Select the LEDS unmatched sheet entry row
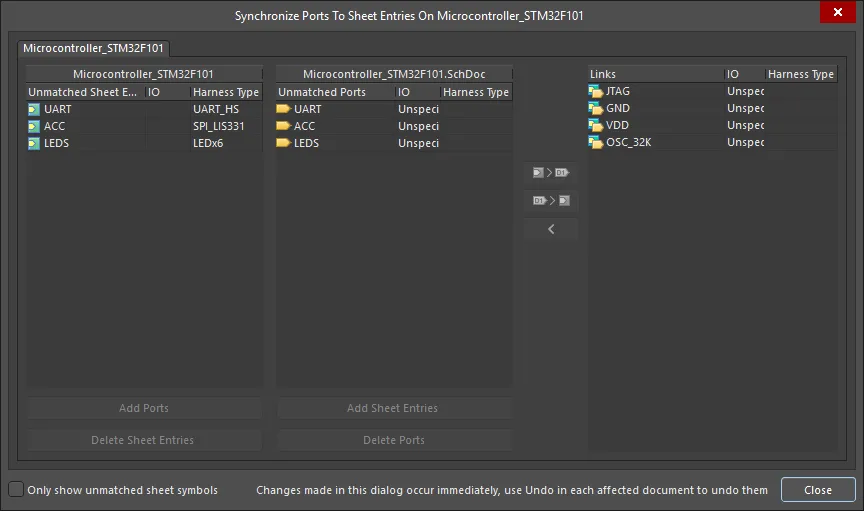The image size is (864, 511). (x=144, y=143)
